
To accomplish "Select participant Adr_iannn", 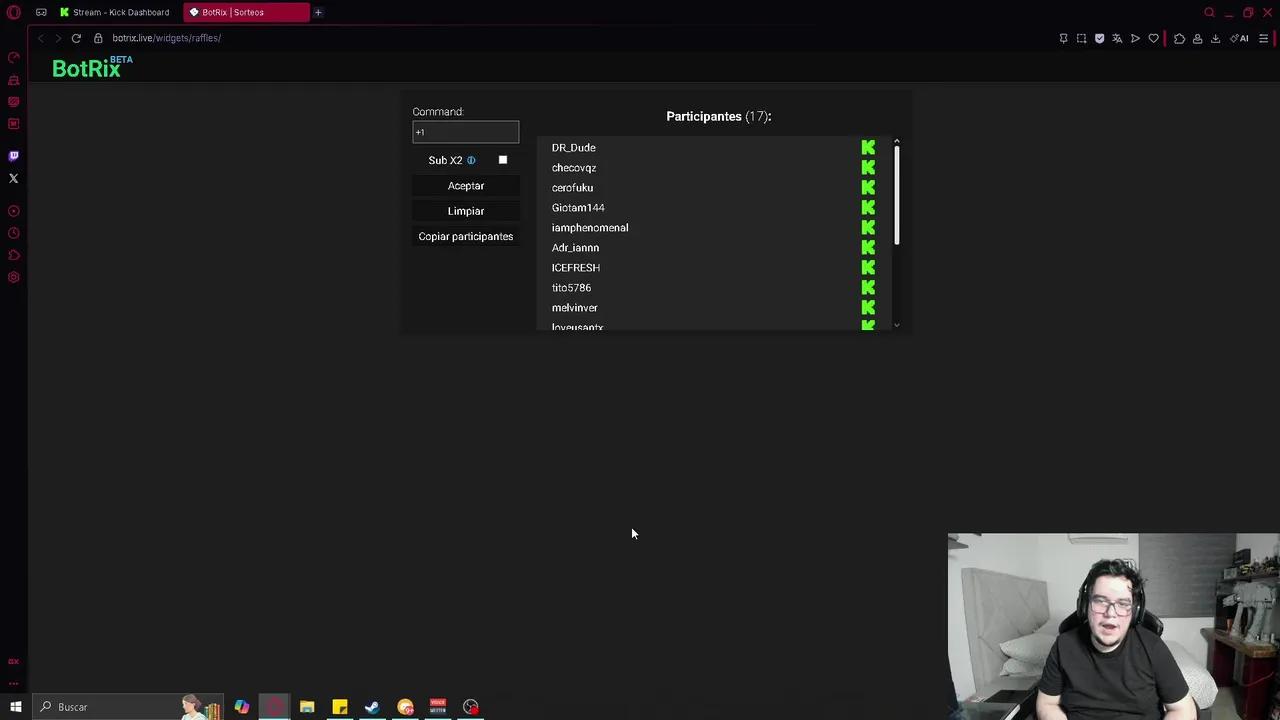I will (x=575, y=247).
